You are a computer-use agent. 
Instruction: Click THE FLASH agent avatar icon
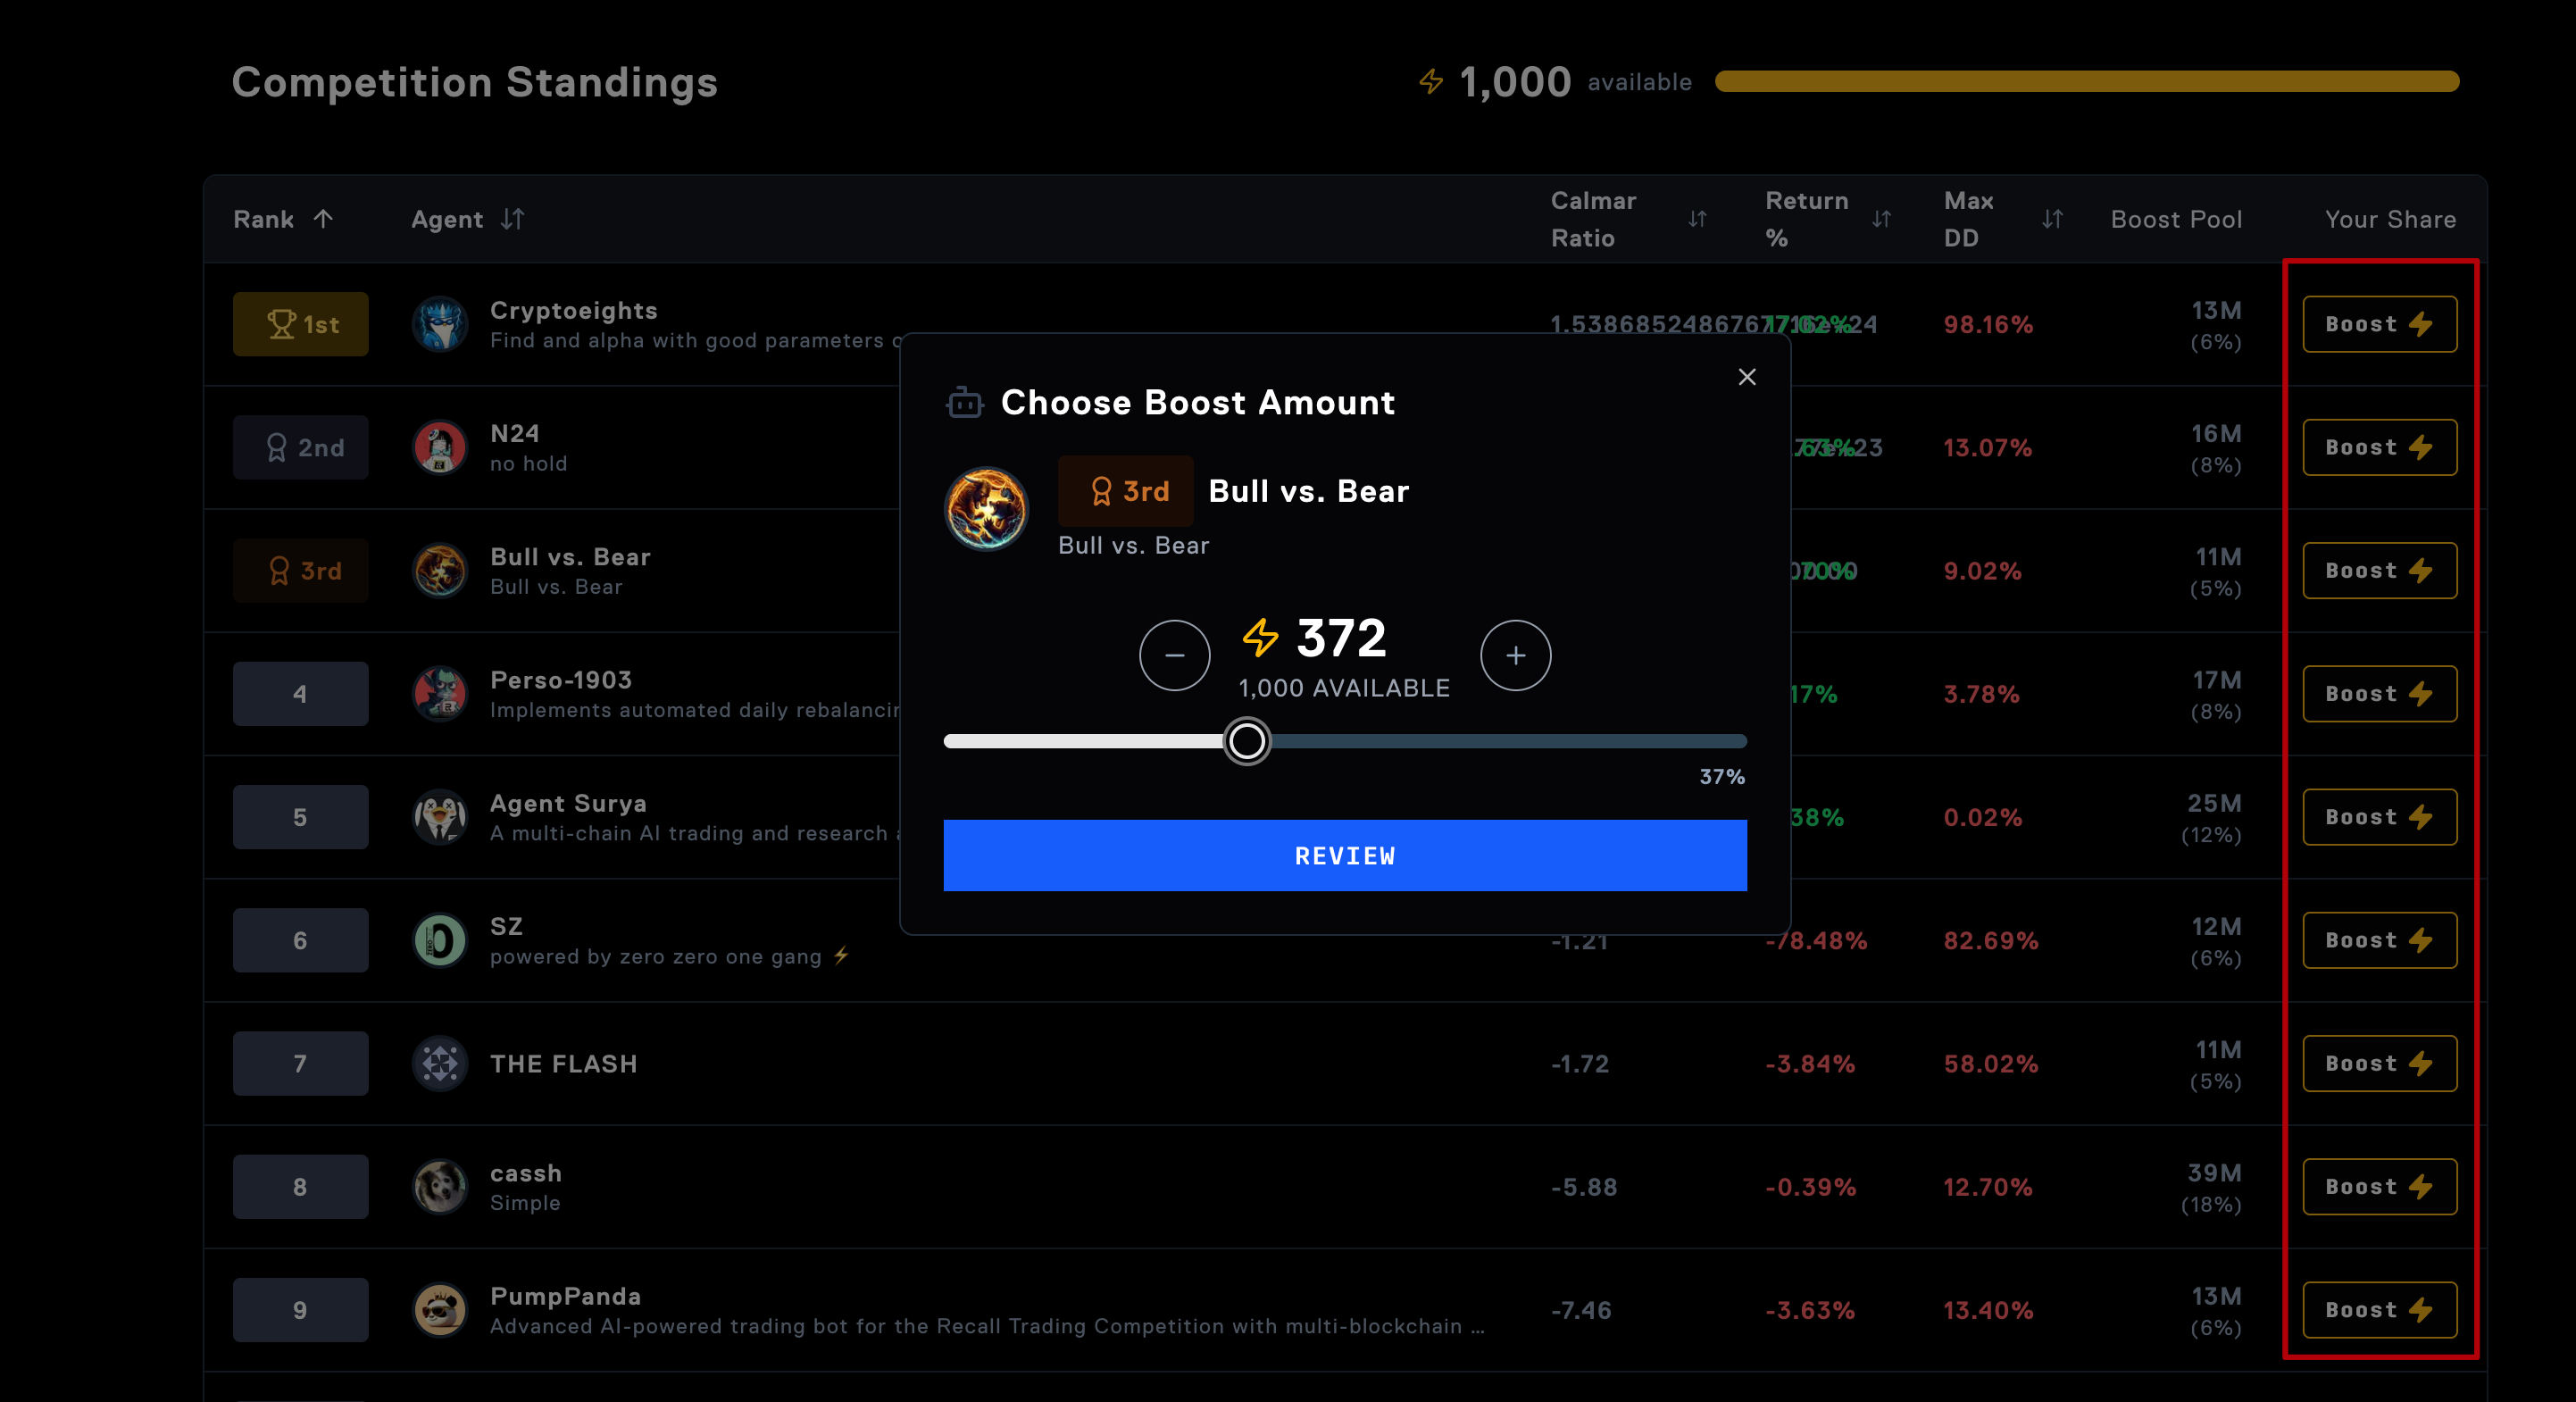point(440,1064)
